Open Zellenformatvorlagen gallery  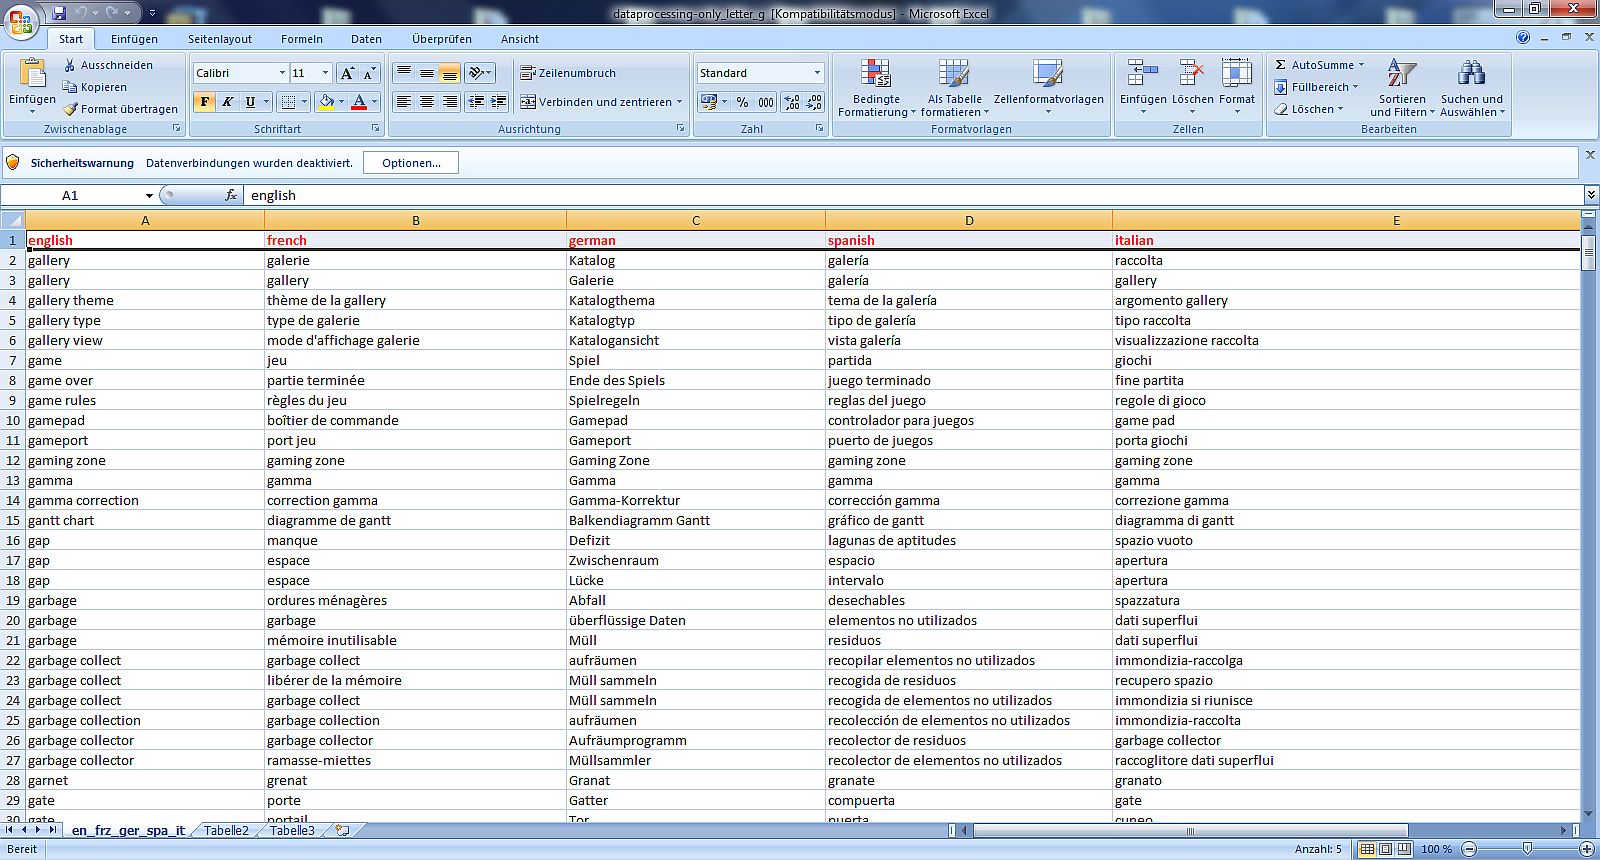(1048, 87)
